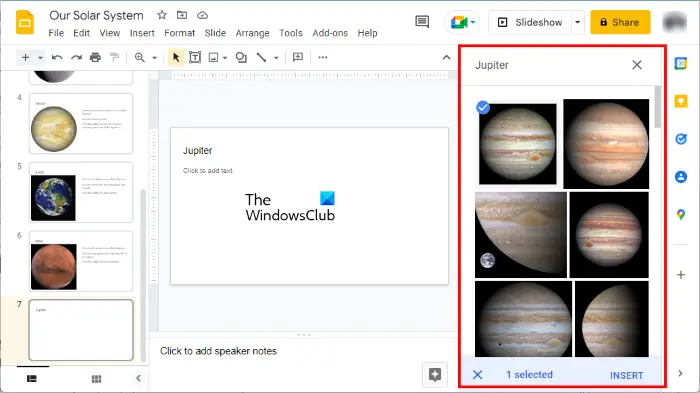Click the Undo arrow
Screen dimensions: 700x393
57,57
